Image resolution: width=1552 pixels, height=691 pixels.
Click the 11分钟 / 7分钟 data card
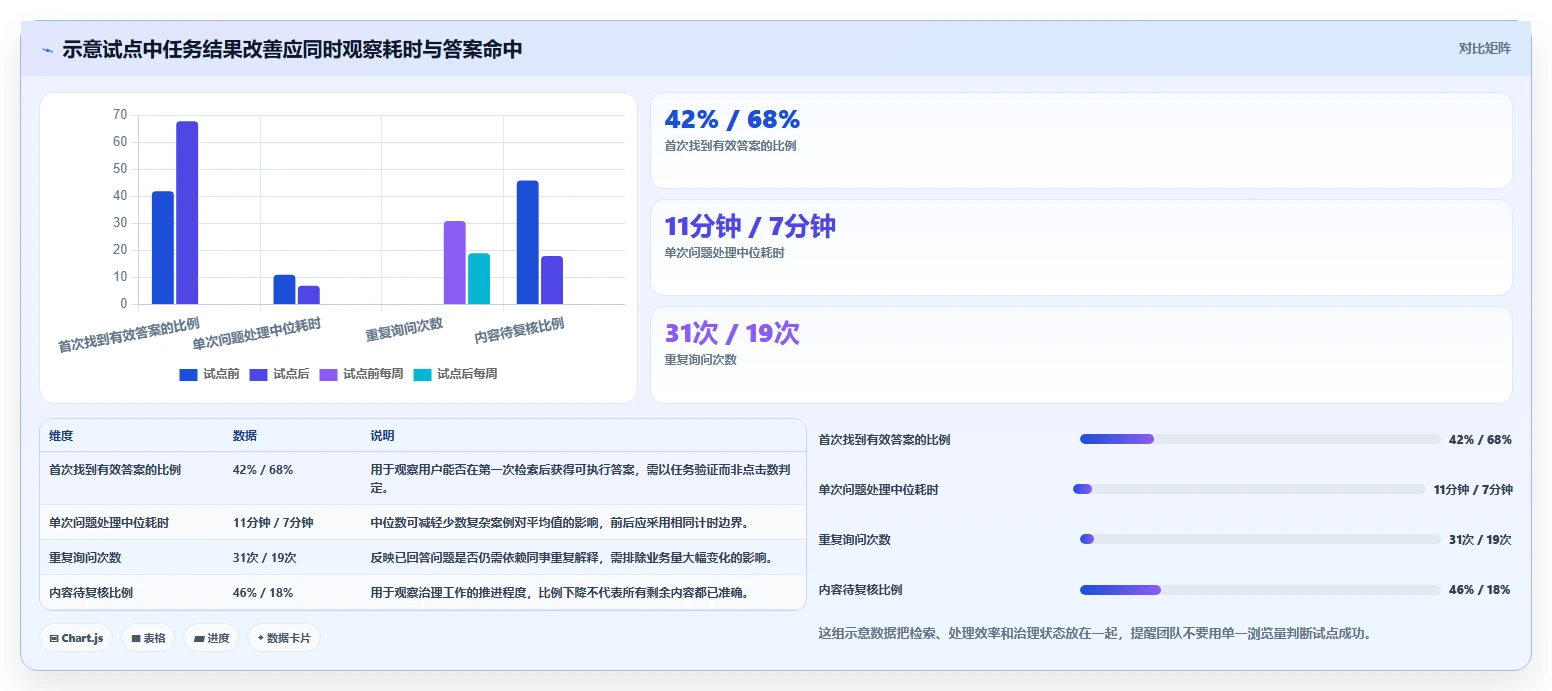click(x=1081, y=247)
